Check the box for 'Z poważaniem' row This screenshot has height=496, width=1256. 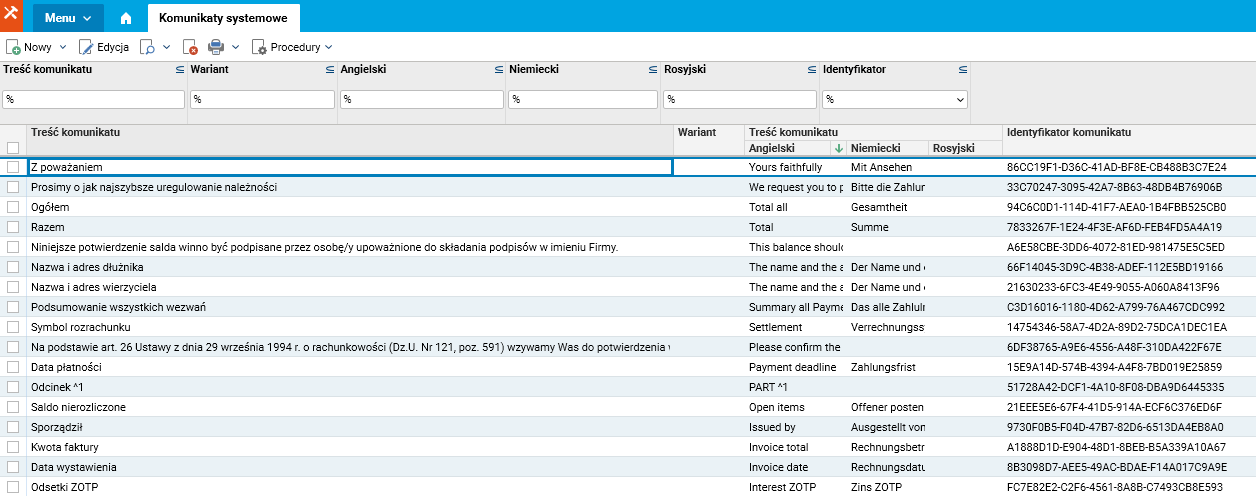pos(13,167)
